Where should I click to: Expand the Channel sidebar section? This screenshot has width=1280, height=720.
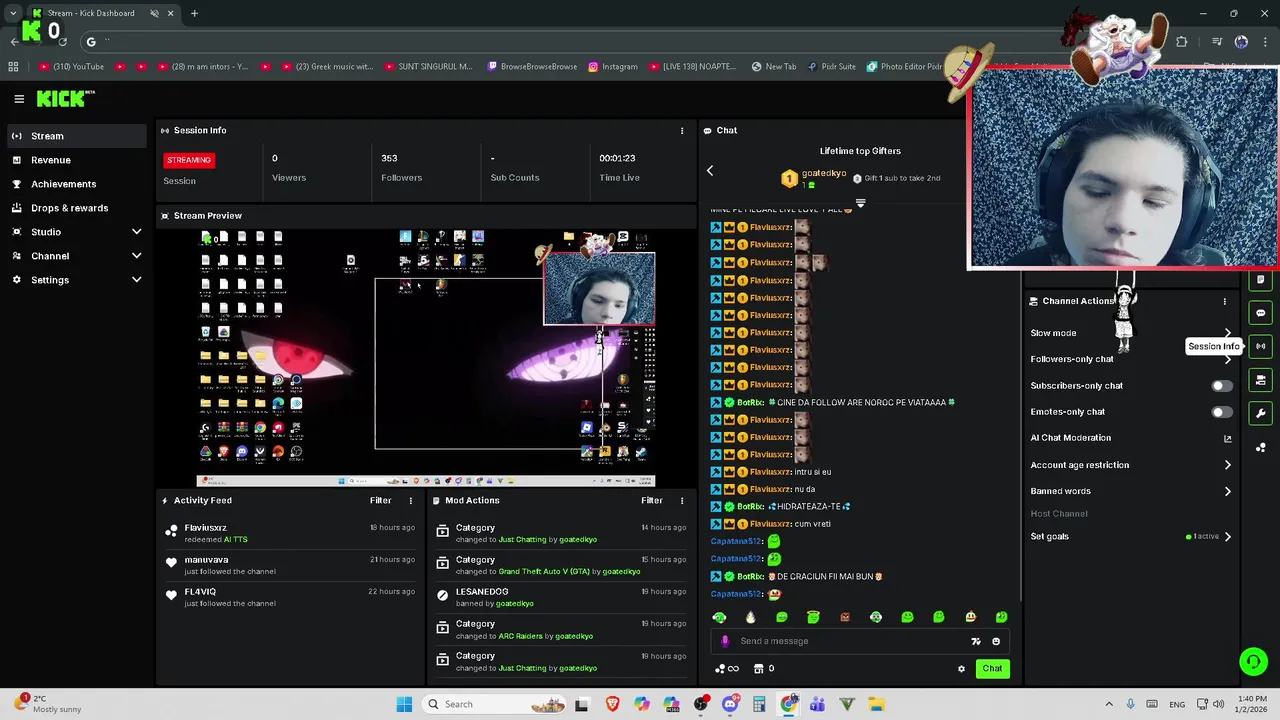coord(136,256)
